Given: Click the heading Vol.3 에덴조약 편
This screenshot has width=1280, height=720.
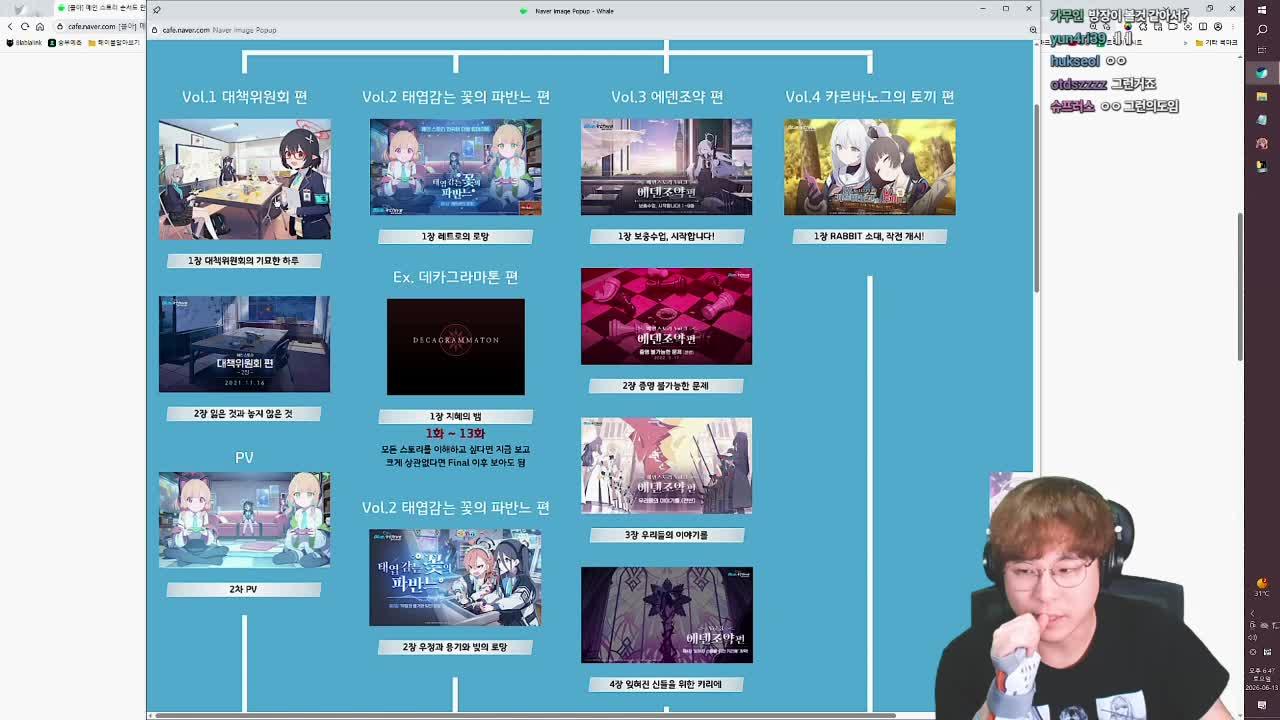Looking at the screenshot, I should point(667,96).
